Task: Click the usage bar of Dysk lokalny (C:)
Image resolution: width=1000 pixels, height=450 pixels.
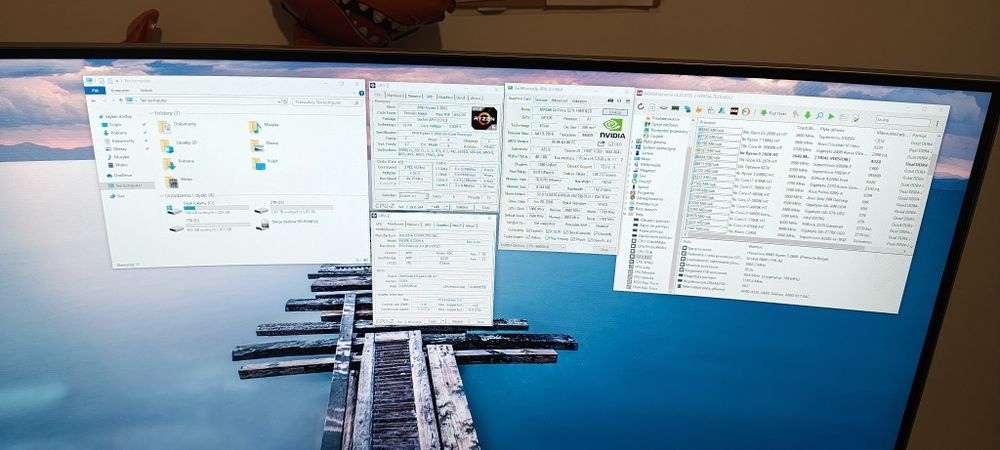Action: [216, 208]
